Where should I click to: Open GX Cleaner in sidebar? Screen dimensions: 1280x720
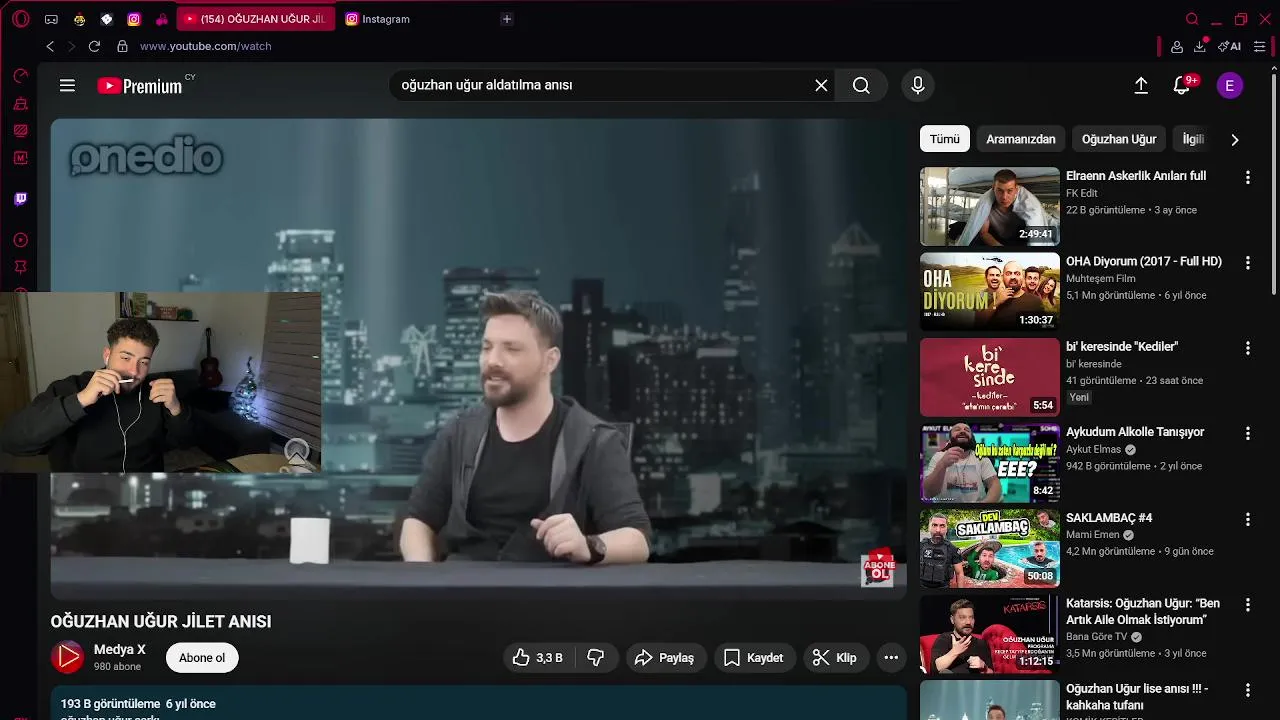pyautogui.click(x=21, y=104)
